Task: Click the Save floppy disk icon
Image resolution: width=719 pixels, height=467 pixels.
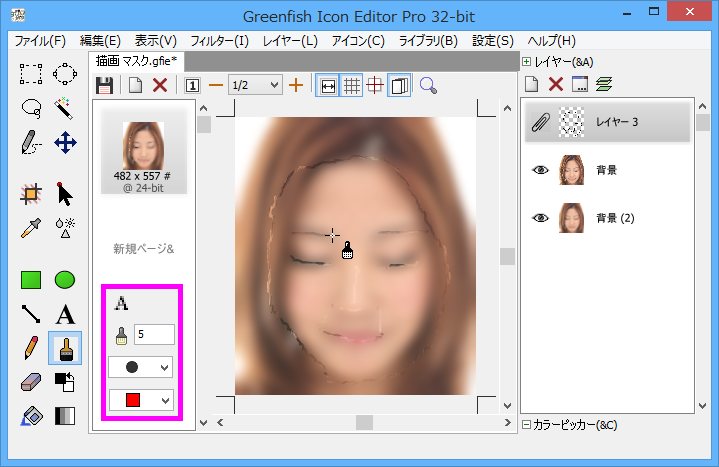Action: pyautogui.click(x=104, y=86)
